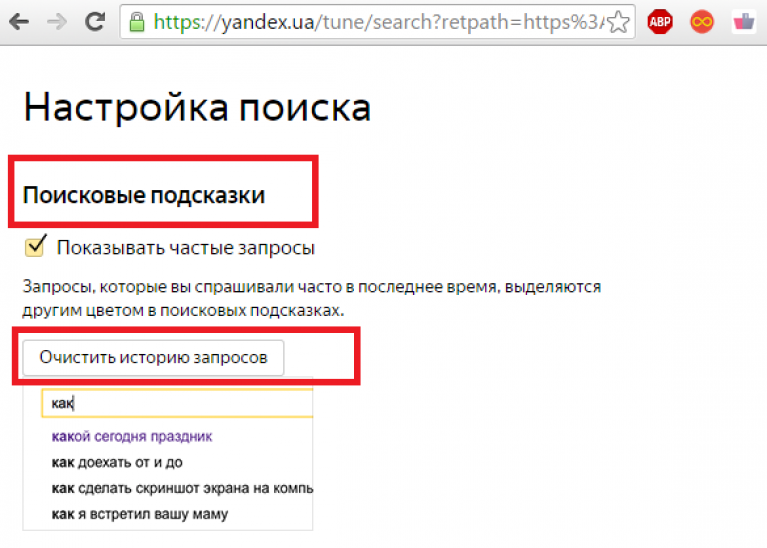Image resolution: width=767 pixels, height=548 pixels.
Task: Open the ABP Adblock Plus extension
Action: (x=660, y=22)
